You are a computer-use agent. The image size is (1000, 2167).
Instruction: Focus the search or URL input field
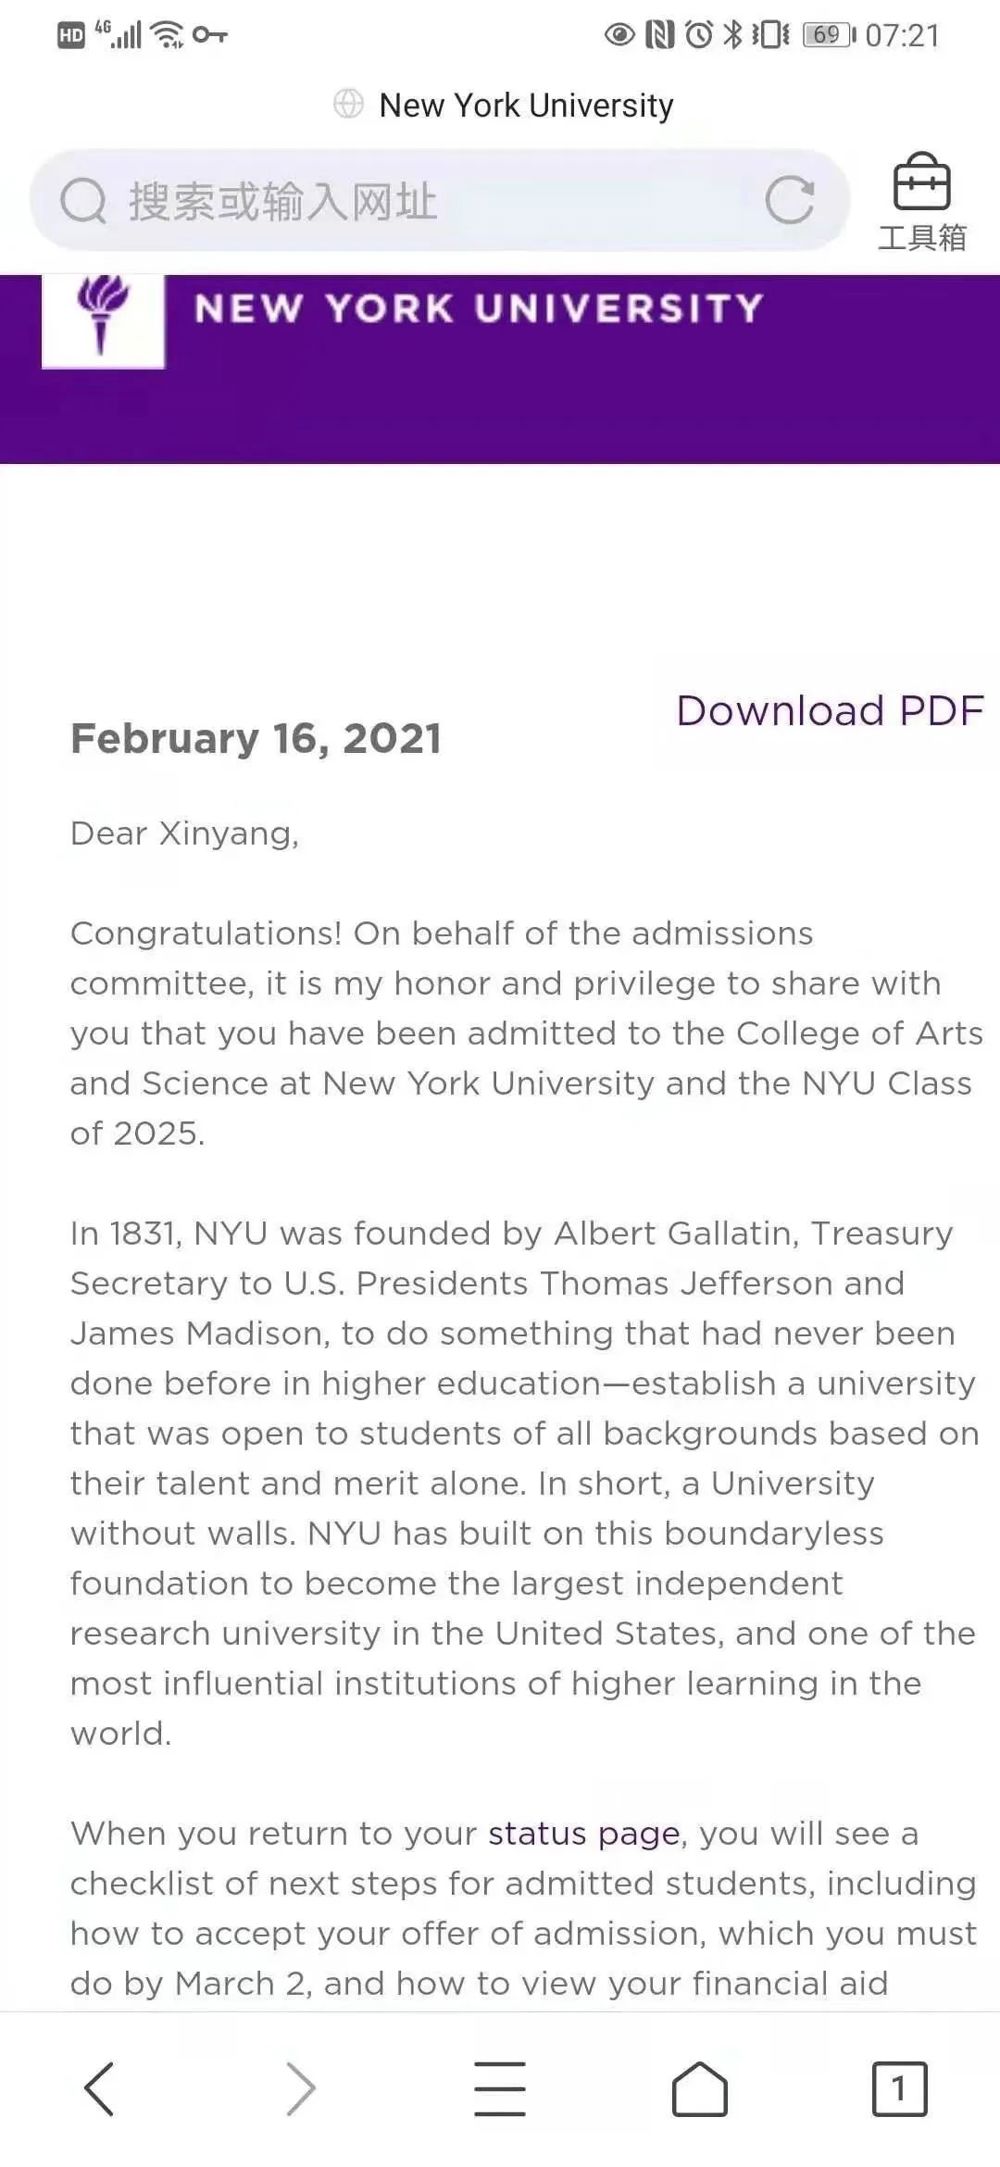(x=420, y=201)
